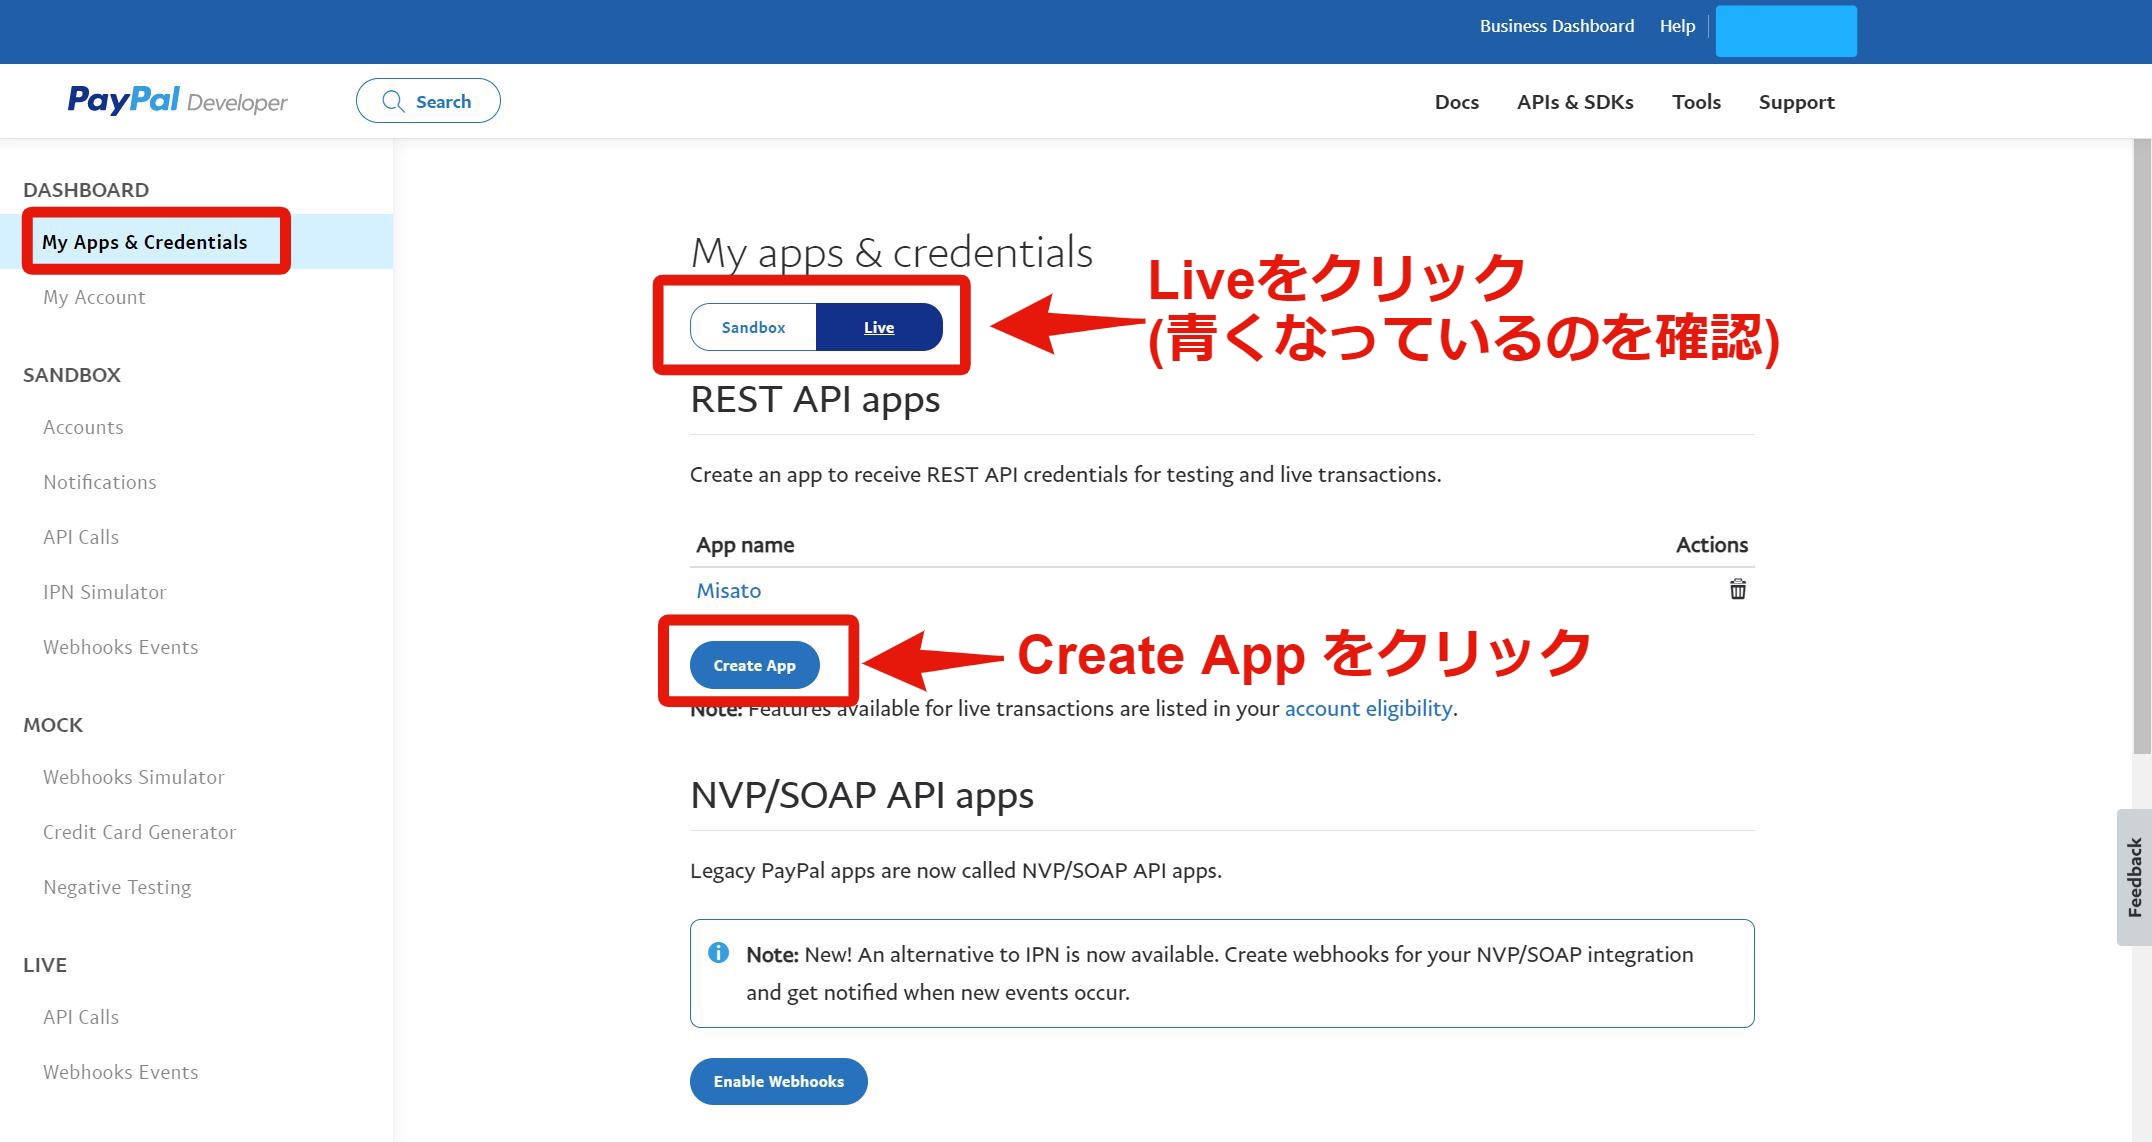Open Sandbox Notifications

[x=100, y=482]
